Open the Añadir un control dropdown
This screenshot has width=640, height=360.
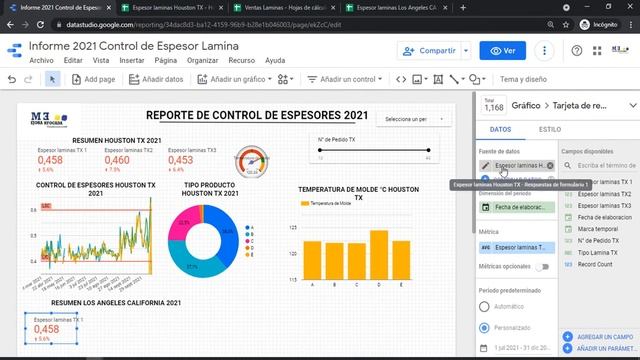pyautogui.click(x=345, y=79)
